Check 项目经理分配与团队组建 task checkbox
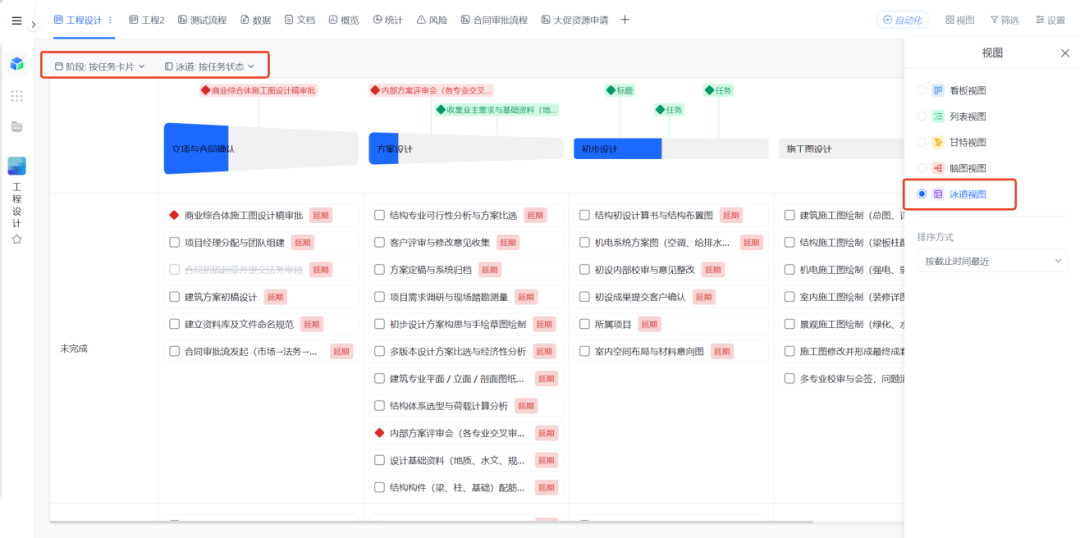 (174, 242)
